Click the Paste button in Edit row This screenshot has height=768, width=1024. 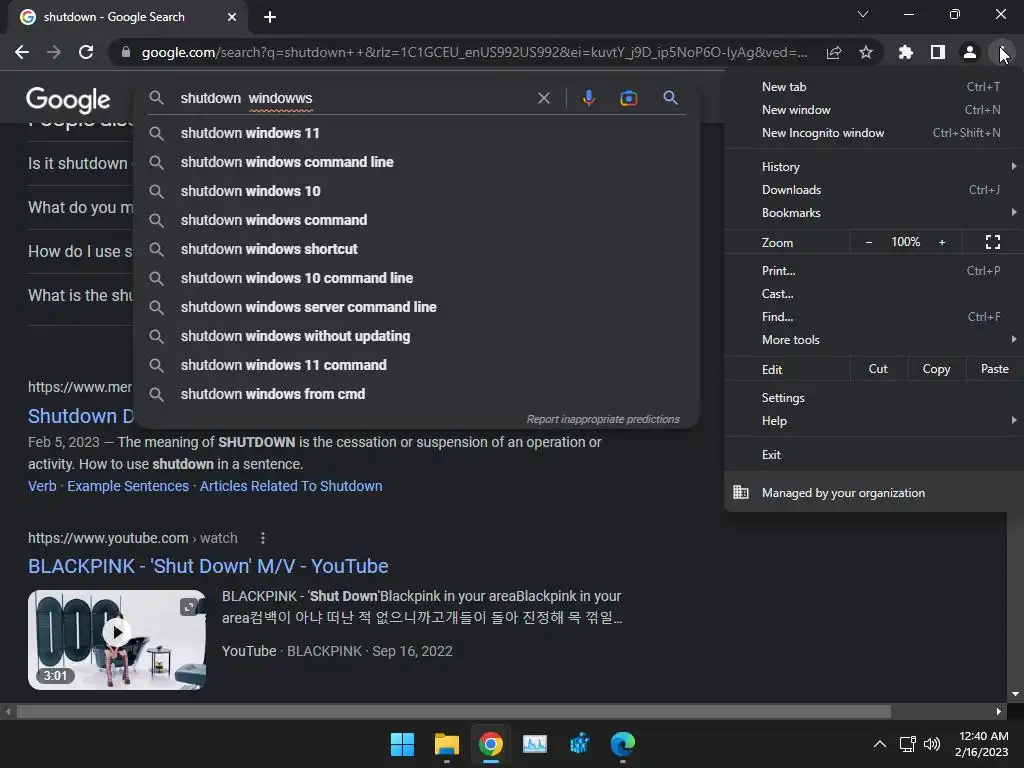click(995, 369)
